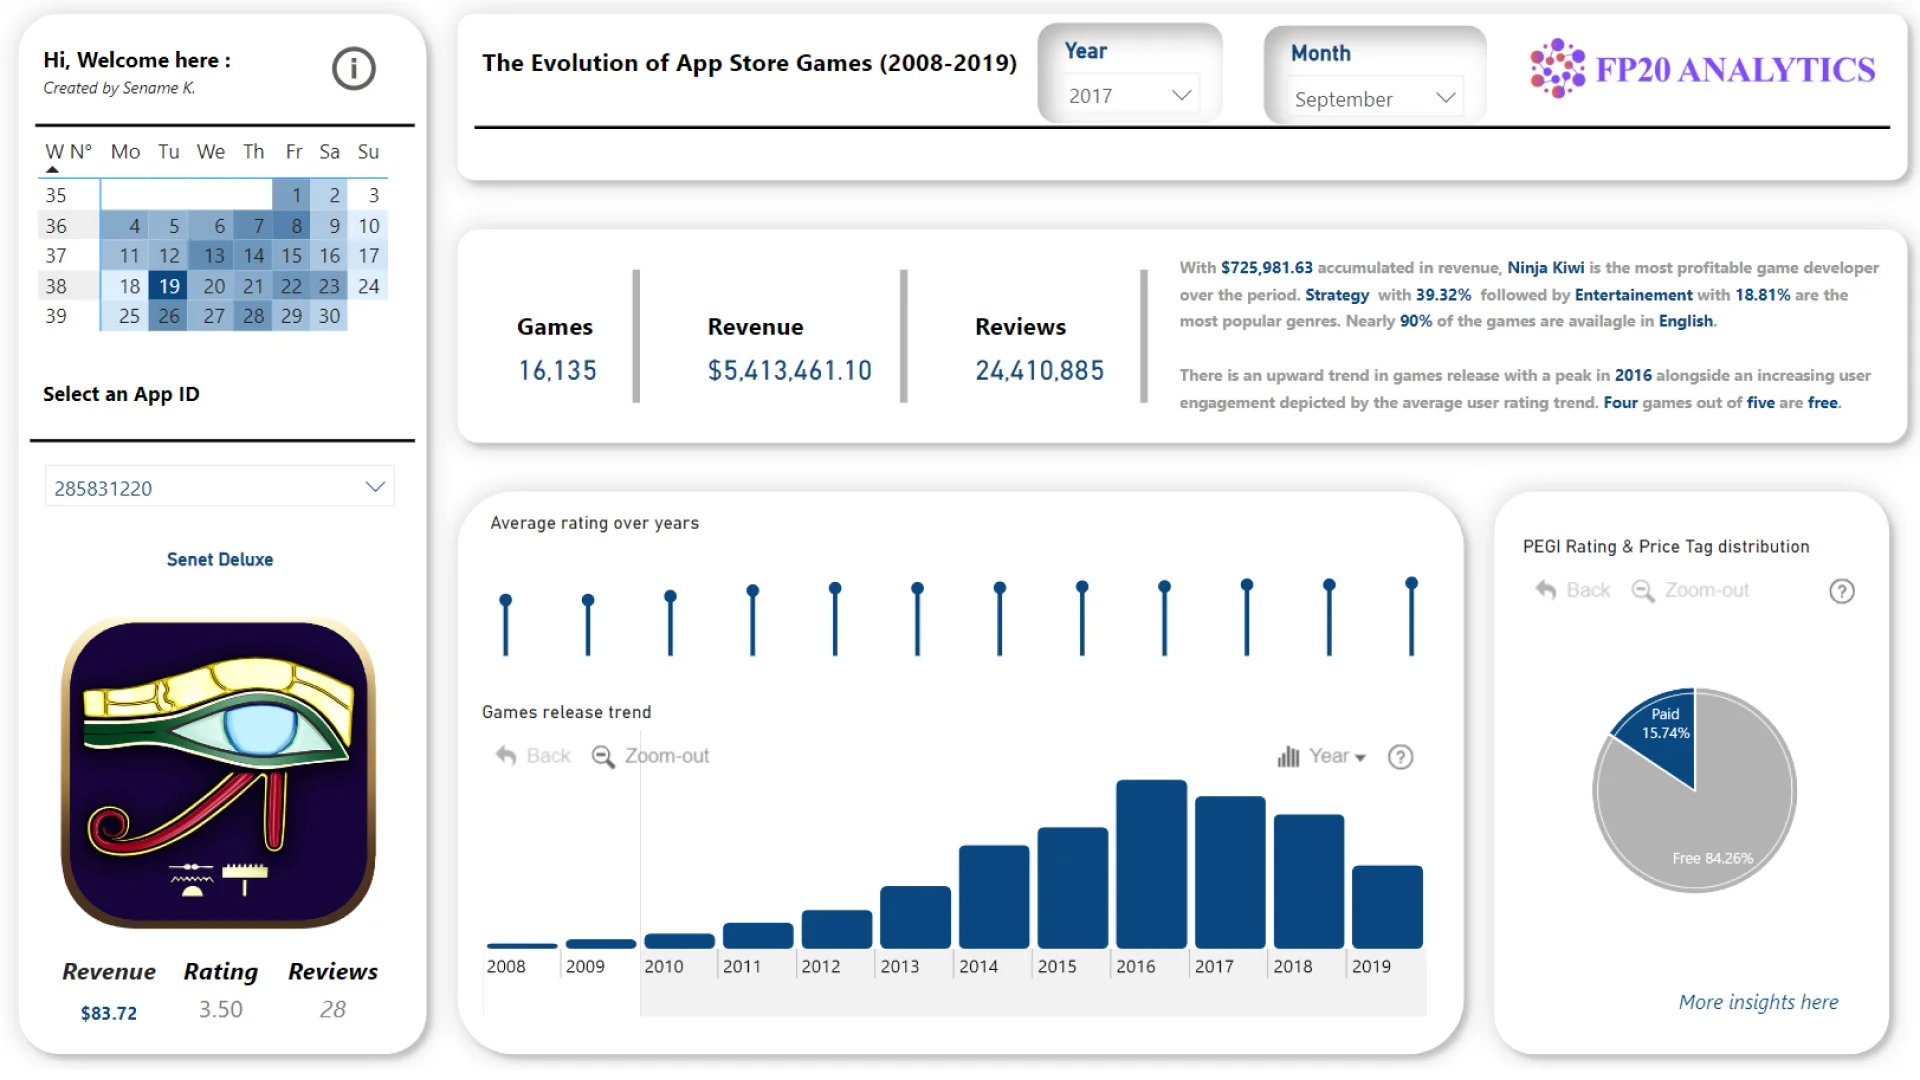Expand the Year slicer dropdown
1920x1080 pixels.
pos(1181,95)
